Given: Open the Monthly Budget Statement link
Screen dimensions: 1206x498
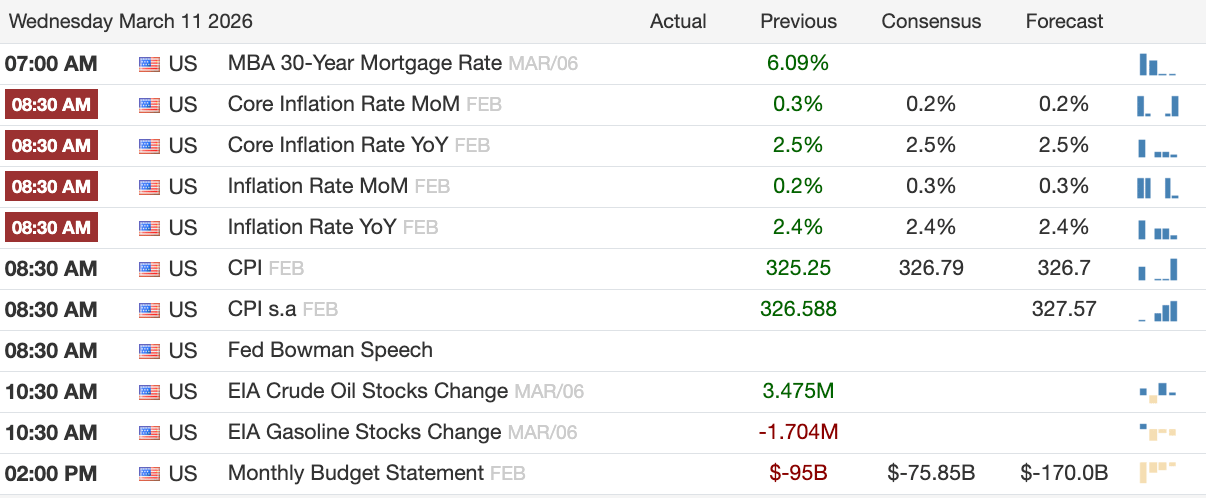Looking at the screenshot, I should (x=355, y=473).
